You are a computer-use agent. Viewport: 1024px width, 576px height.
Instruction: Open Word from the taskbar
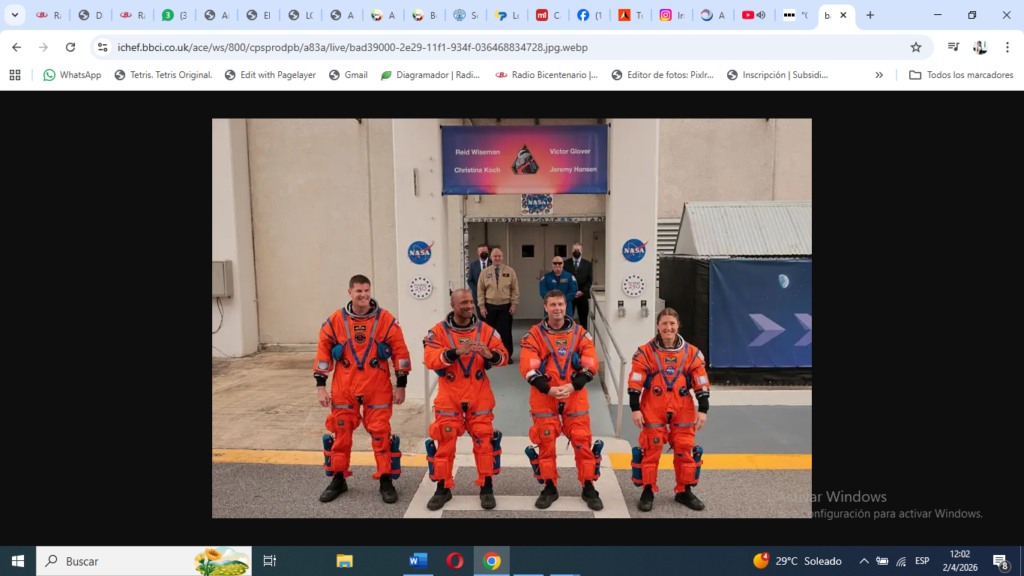point(418,561)
